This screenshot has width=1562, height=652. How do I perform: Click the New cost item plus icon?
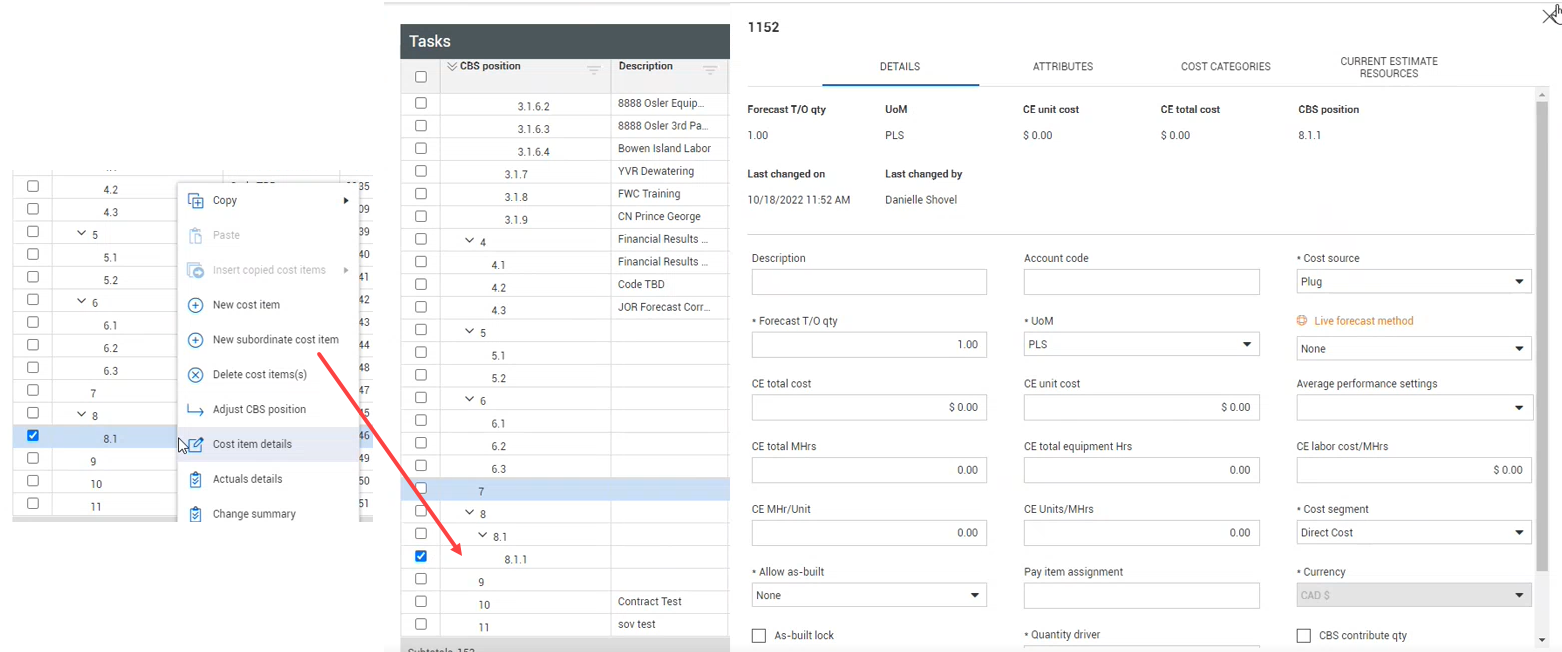196,305
